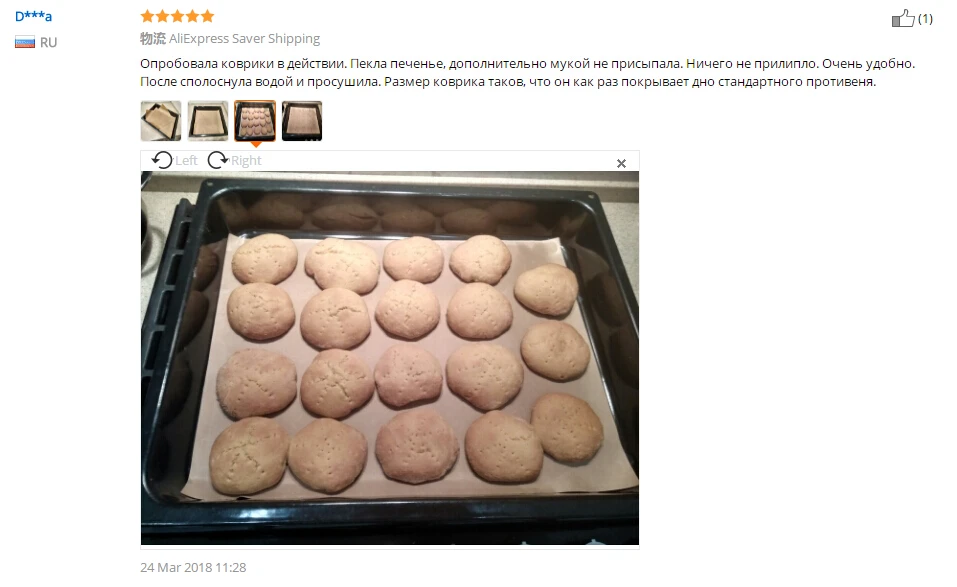
Task: Open the first review thumbnail of folded mat
Action: click(161, 121)
